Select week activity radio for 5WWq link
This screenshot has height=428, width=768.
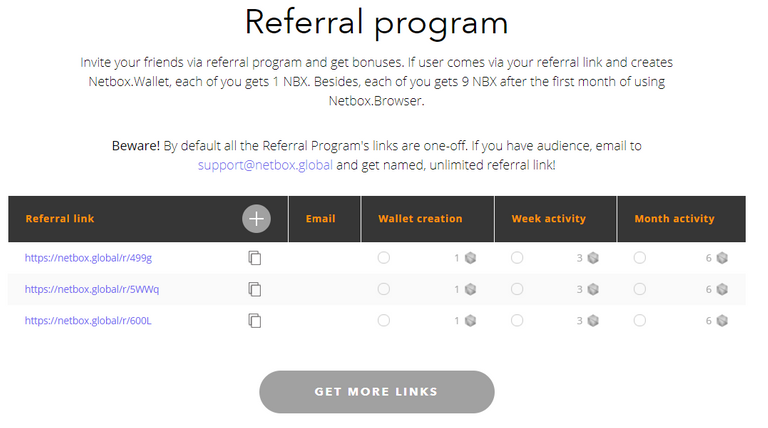[517, 289]
